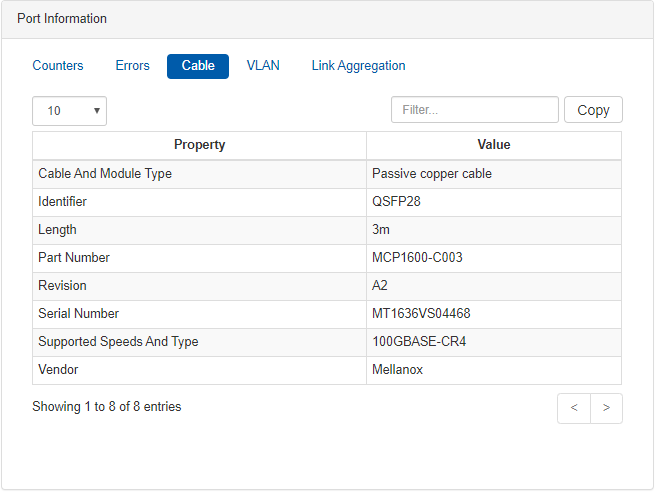This screenshot has width=657, height=492.
Task: Click the Identifier value QSFP28
Action: [x=396, y=202]
